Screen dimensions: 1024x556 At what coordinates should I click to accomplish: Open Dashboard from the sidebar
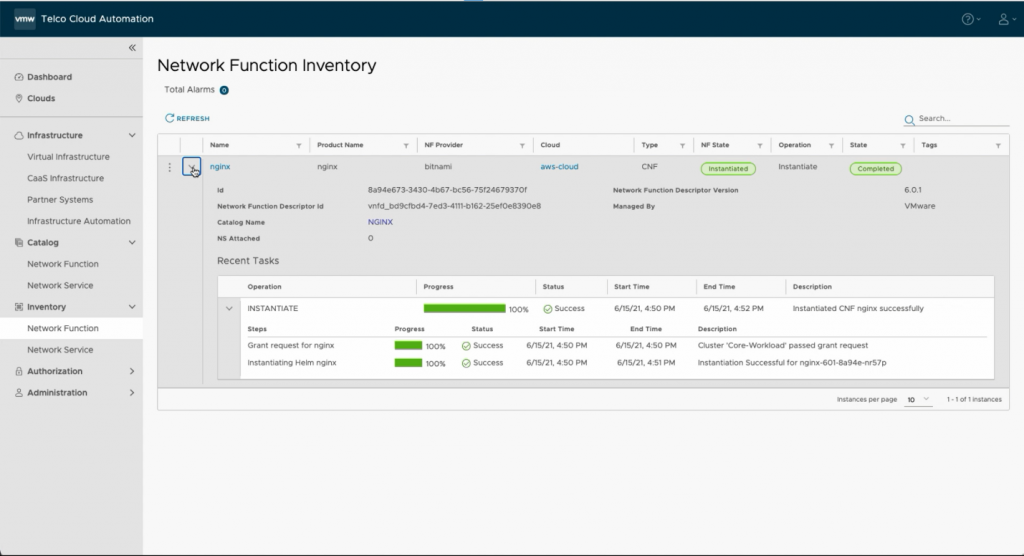tap(49, 77)
